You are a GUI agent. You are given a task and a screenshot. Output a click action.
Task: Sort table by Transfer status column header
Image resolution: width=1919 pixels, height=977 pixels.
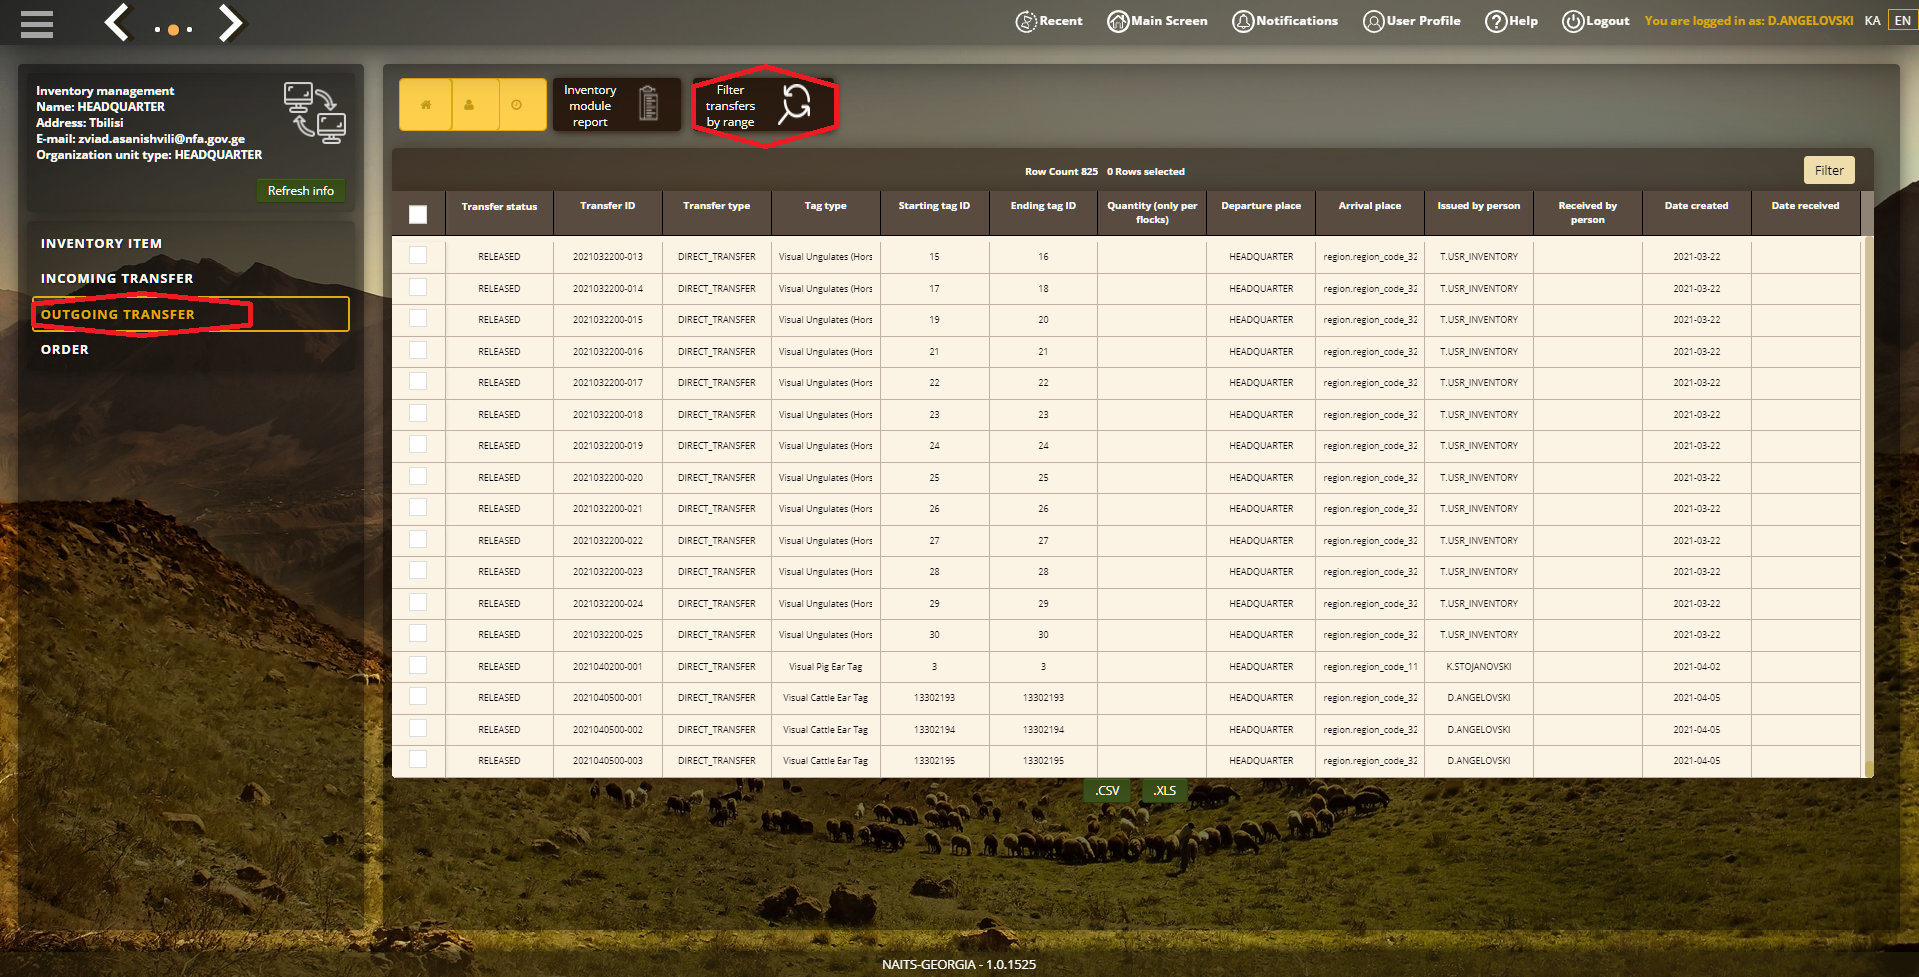pyautogui.click(x=499, y=207)
